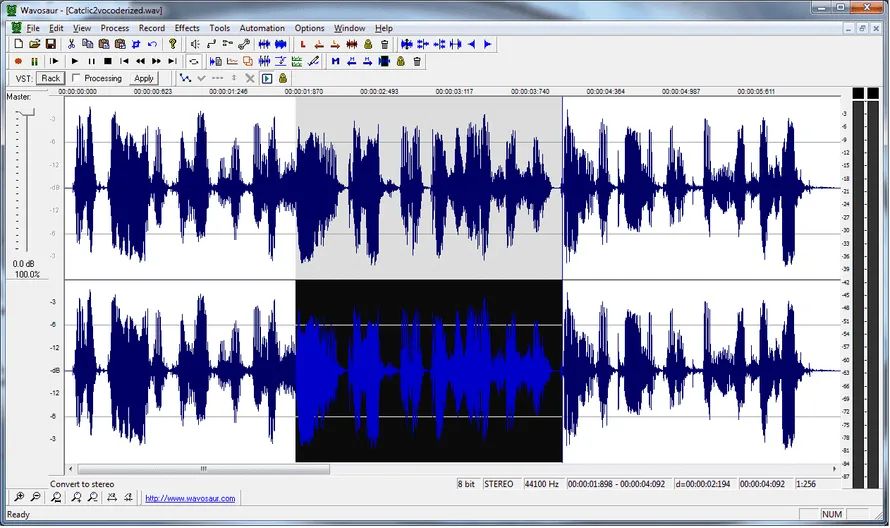Open the VST Rack button

51,78
